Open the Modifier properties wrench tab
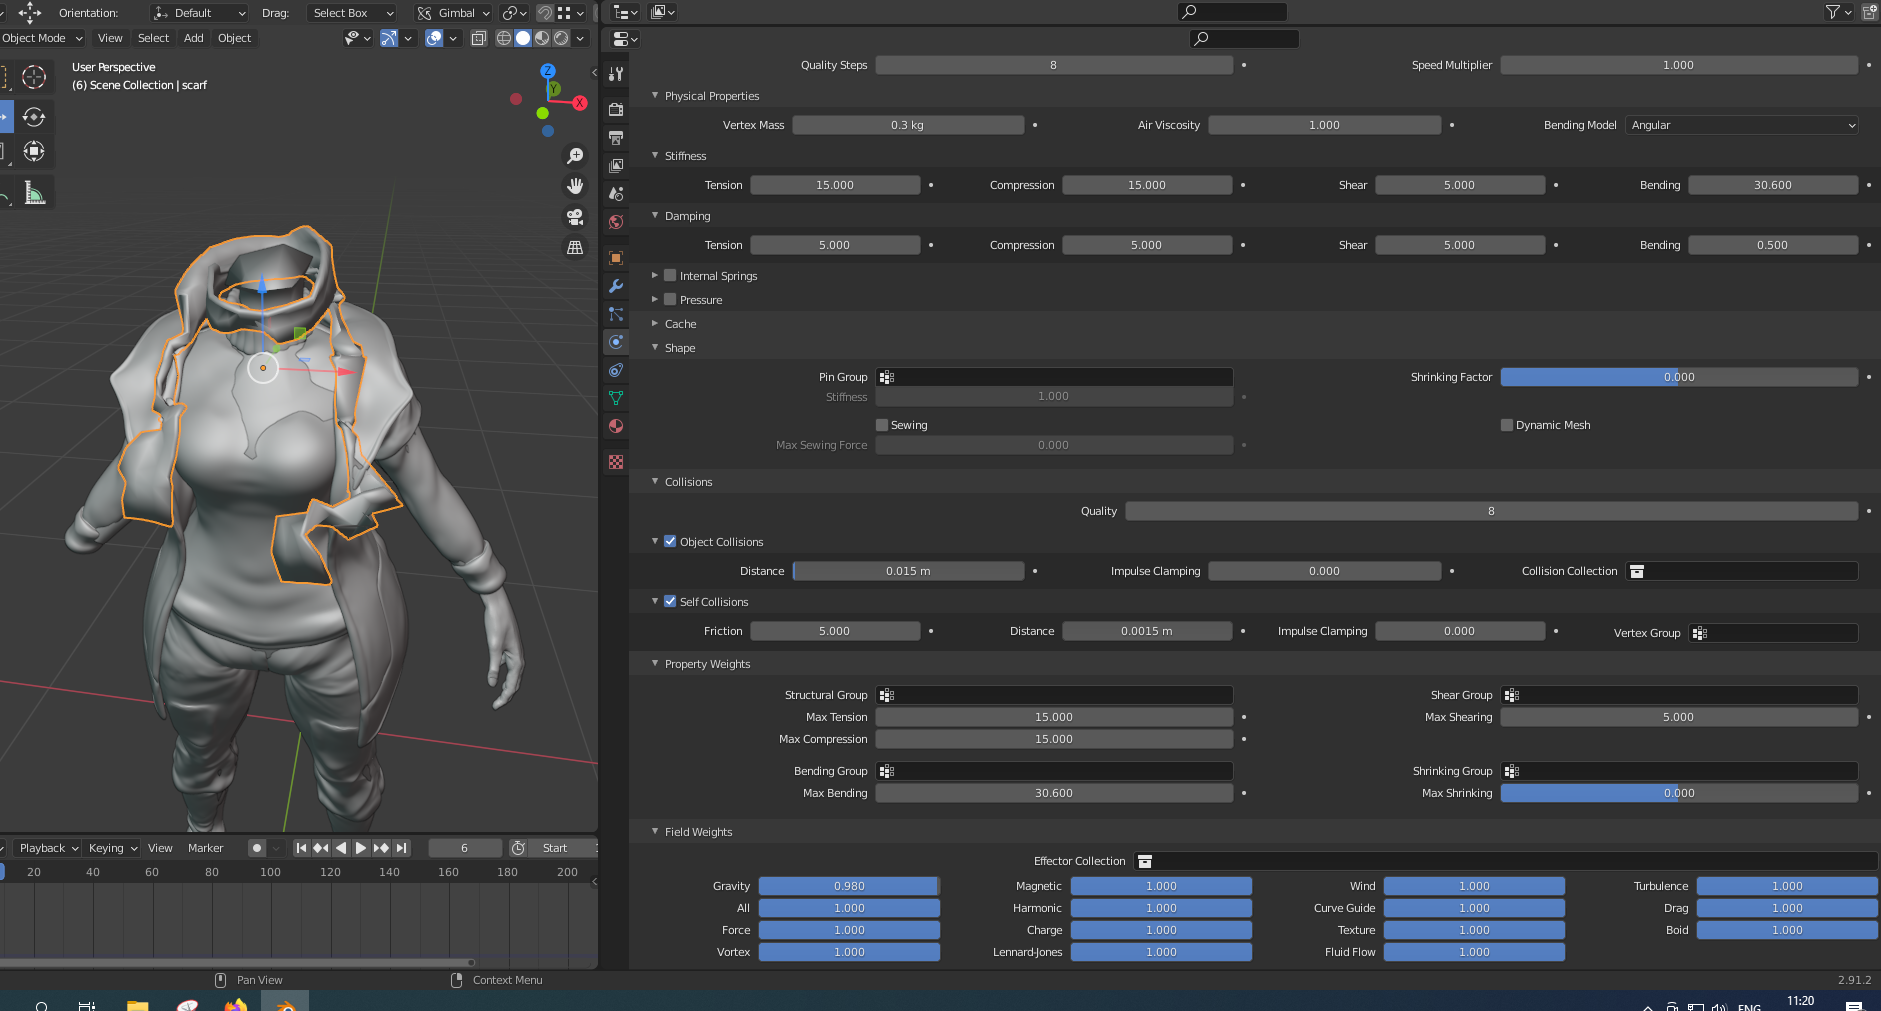Screen dimensions: 1881x1011 (616, 286)
